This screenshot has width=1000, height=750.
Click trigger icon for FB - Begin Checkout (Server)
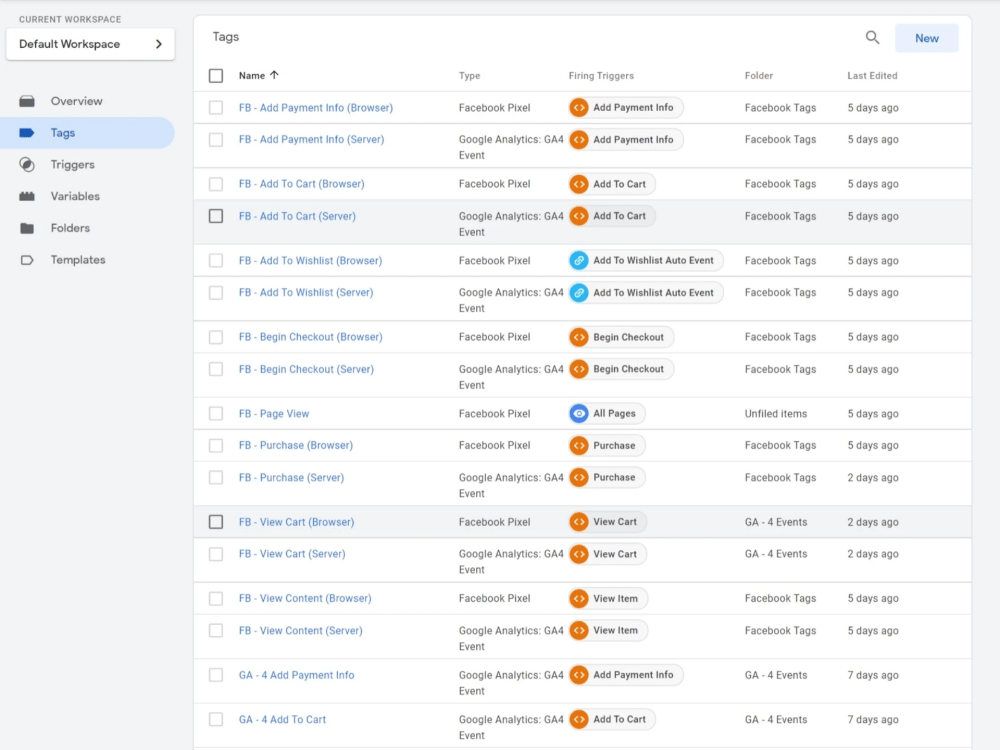click(x=579, y=369)
